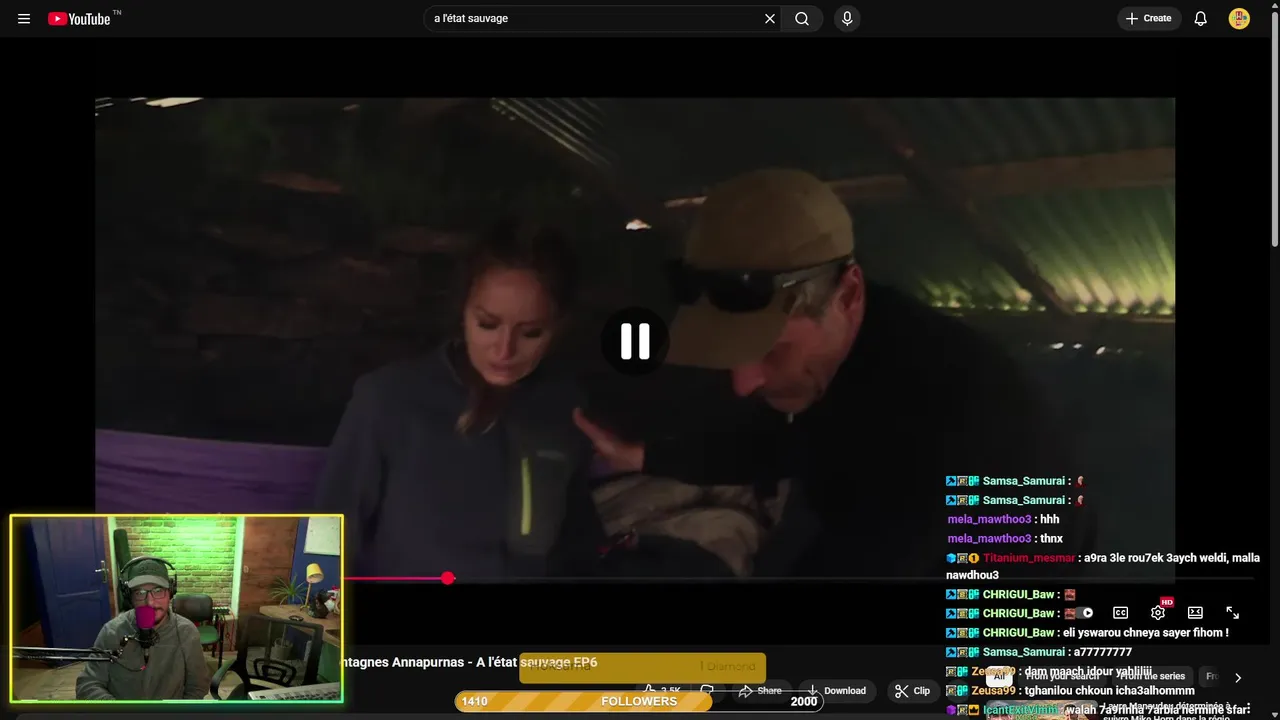The width and height of the screenshot is (1280, 720).
Task: Click chat message 'mela_mawthoo3 : hhh'
Action: (x=1003, y=520)
